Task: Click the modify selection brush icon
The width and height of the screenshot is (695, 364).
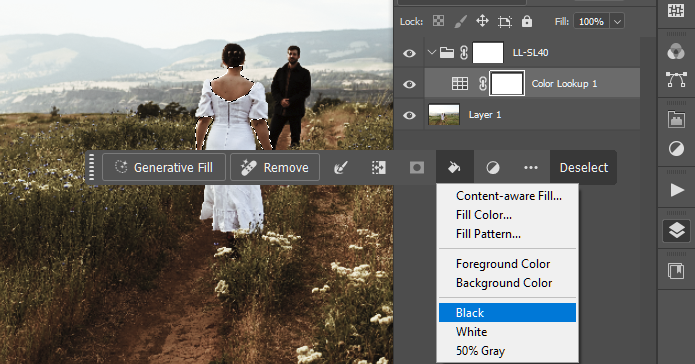Action: (x=340, y=168)
